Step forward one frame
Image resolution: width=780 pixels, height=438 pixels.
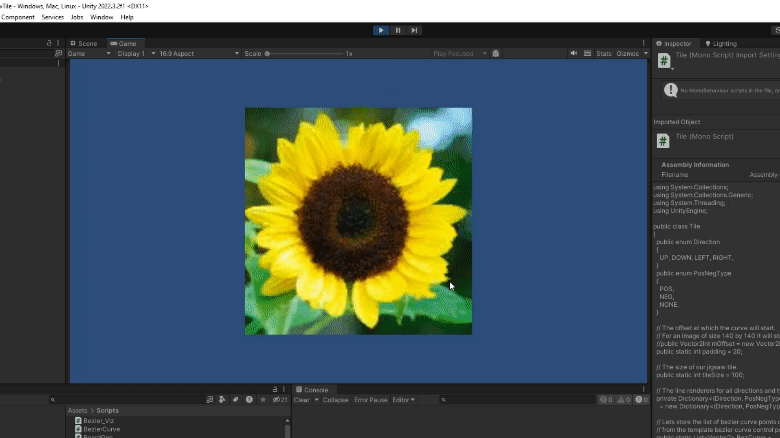coord(414,30)
